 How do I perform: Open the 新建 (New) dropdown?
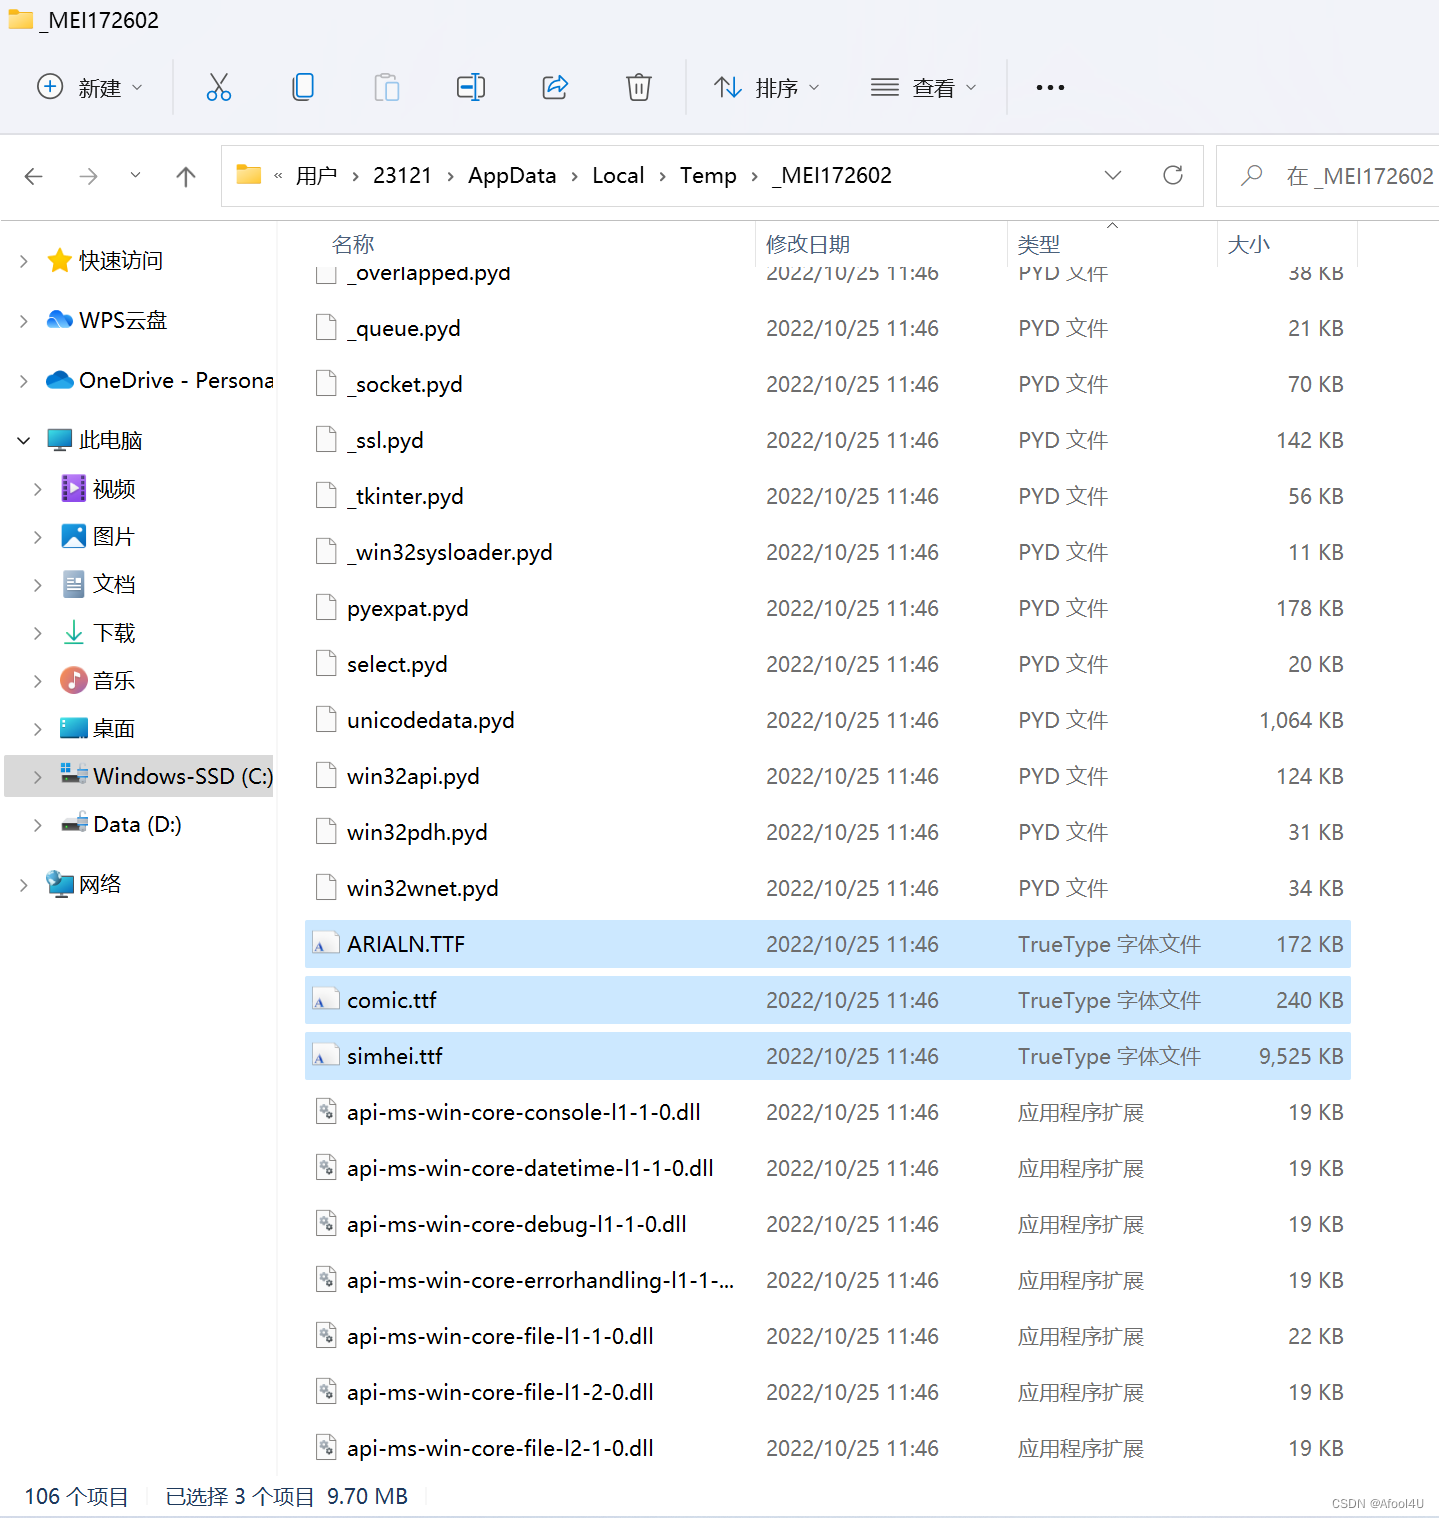(90, 88)
